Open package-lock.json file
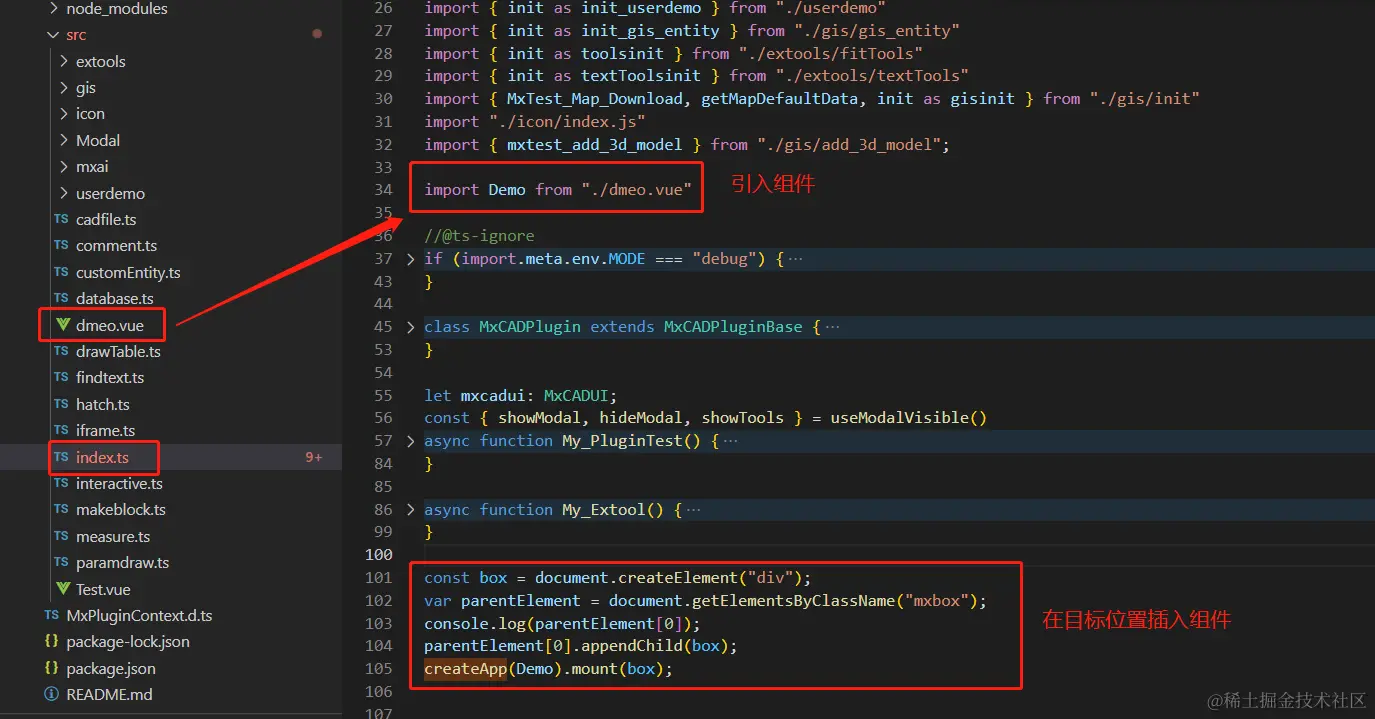Image resolution: width=1375 pixels, height=719 pixels. click(128, 642)
